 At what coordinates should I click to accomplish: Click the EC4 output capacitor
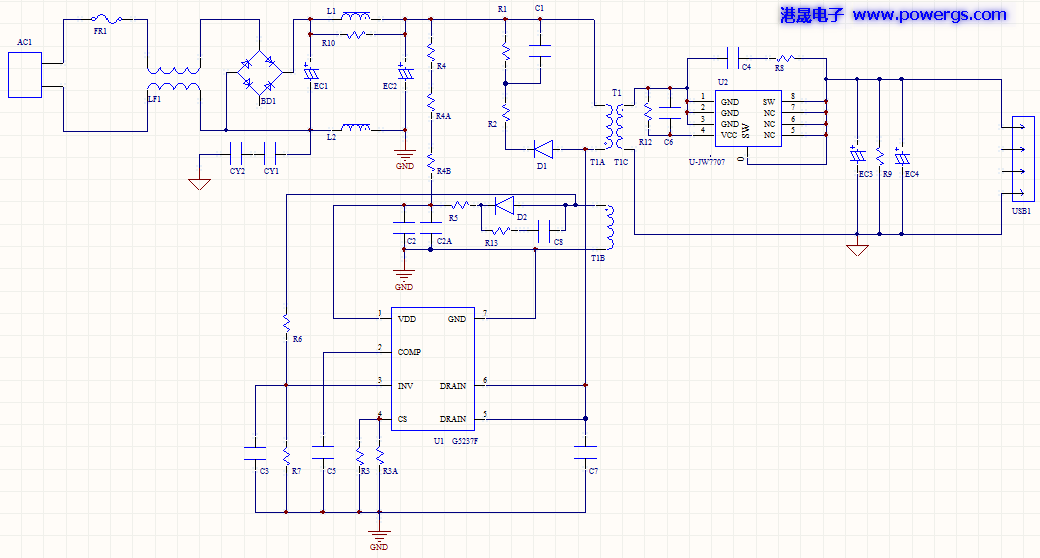coord(902,158)
